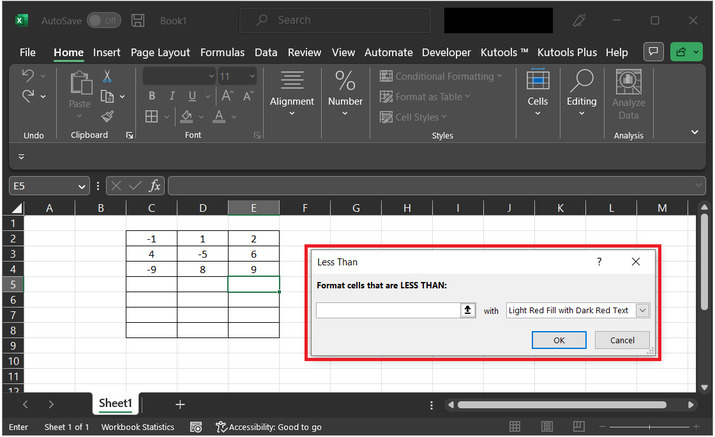The width and height of the screenshot is (715, 437).
Task: Open the font name dropdown
Action: pyautogui.click(x=211, y=76)
